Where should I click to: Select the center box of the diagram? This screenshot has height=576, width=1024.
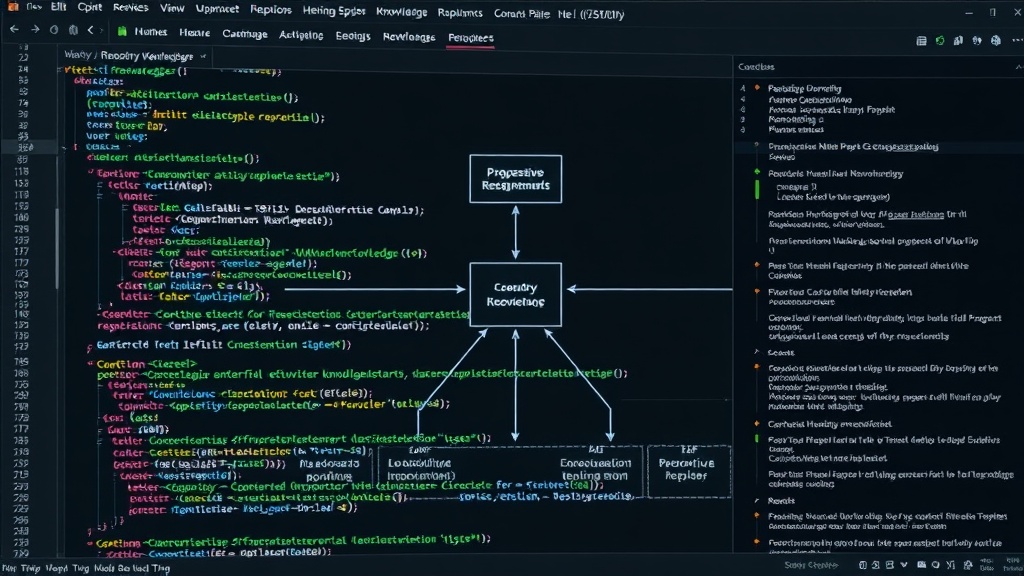pos(515,295)
